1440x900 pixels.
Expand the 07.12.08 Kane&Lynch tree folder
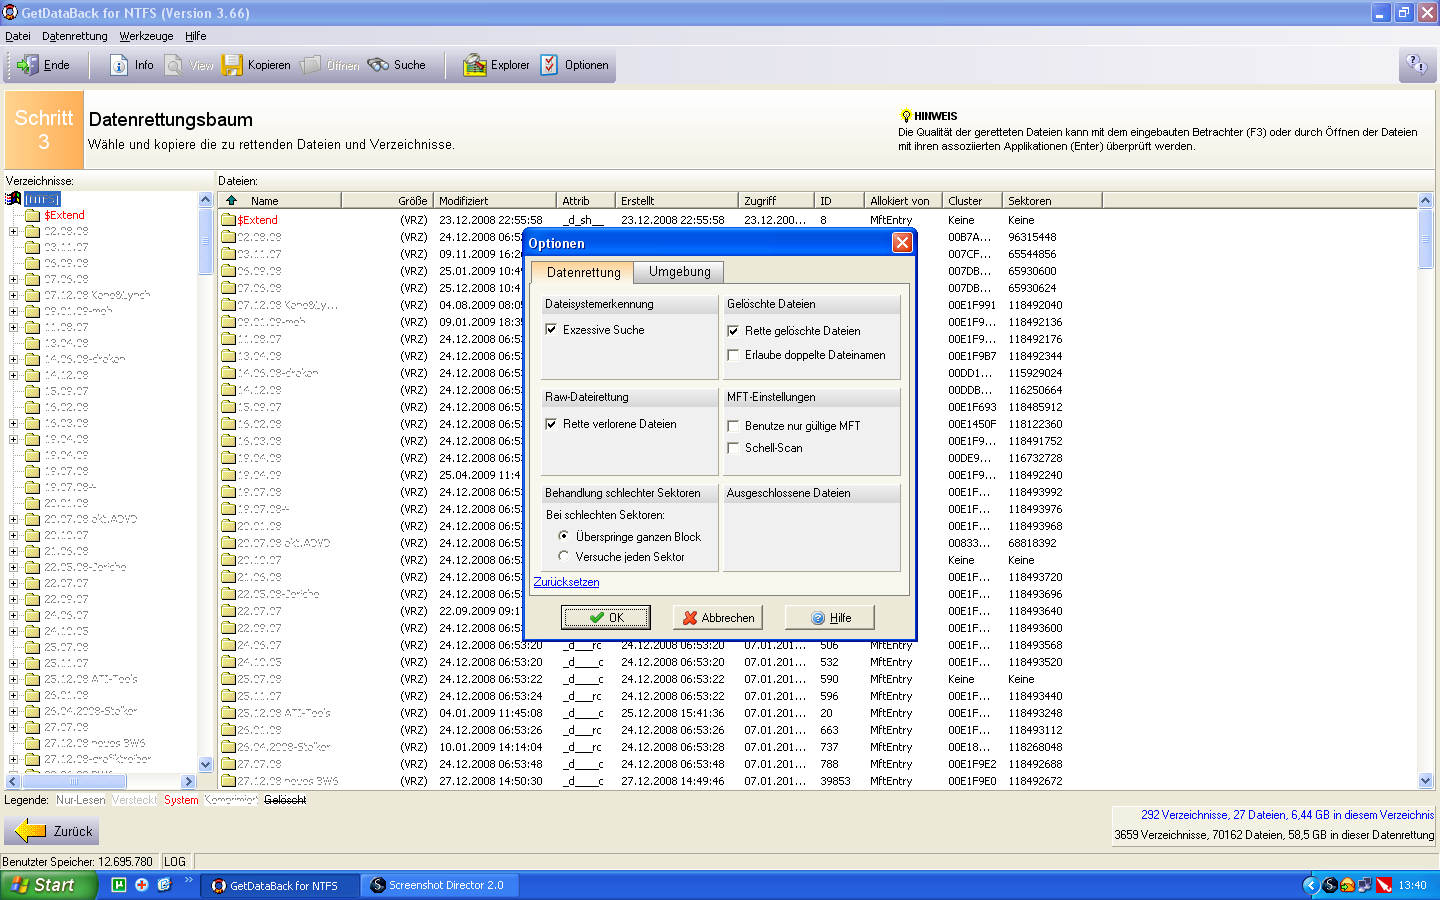tap(14, 295)
